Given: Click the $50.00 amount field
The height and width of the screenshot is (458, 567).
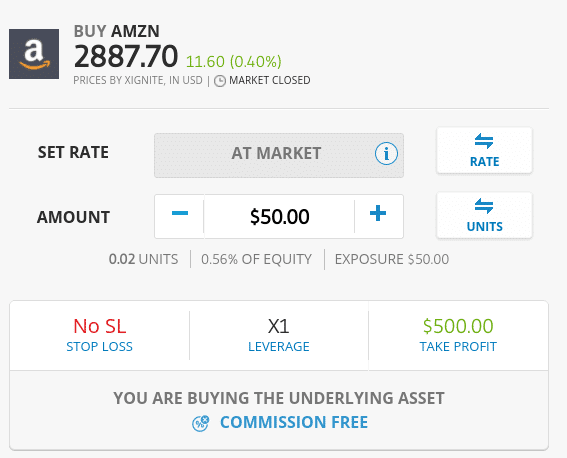Looking at the screenshot, I should pyautogui.click(x=279, y=217).
